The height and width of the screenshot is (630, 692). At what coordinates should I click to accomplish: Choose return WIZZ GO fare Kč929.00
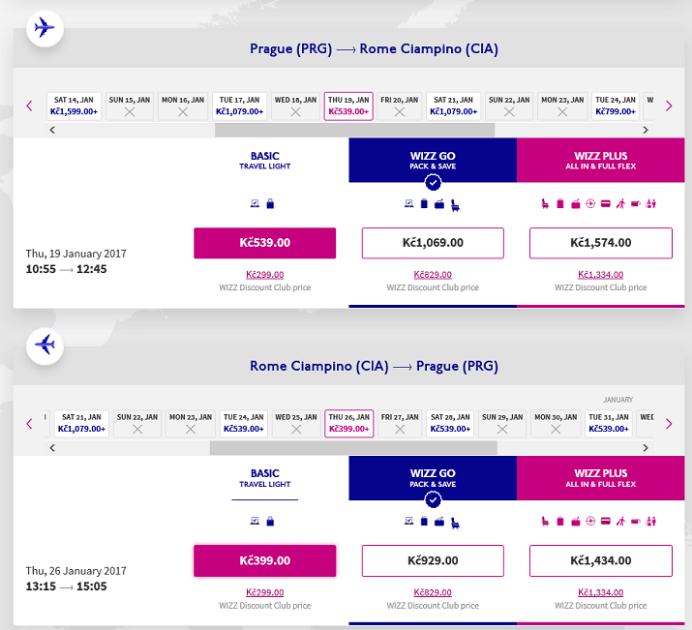tap(433, 561)
